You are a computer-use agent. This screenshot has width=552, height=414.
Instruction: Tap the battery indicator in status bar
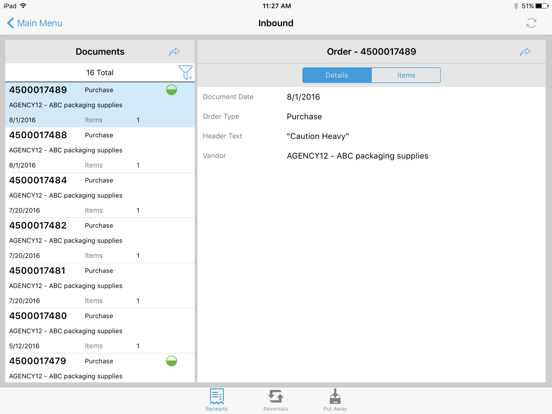(x=542, y=6)
